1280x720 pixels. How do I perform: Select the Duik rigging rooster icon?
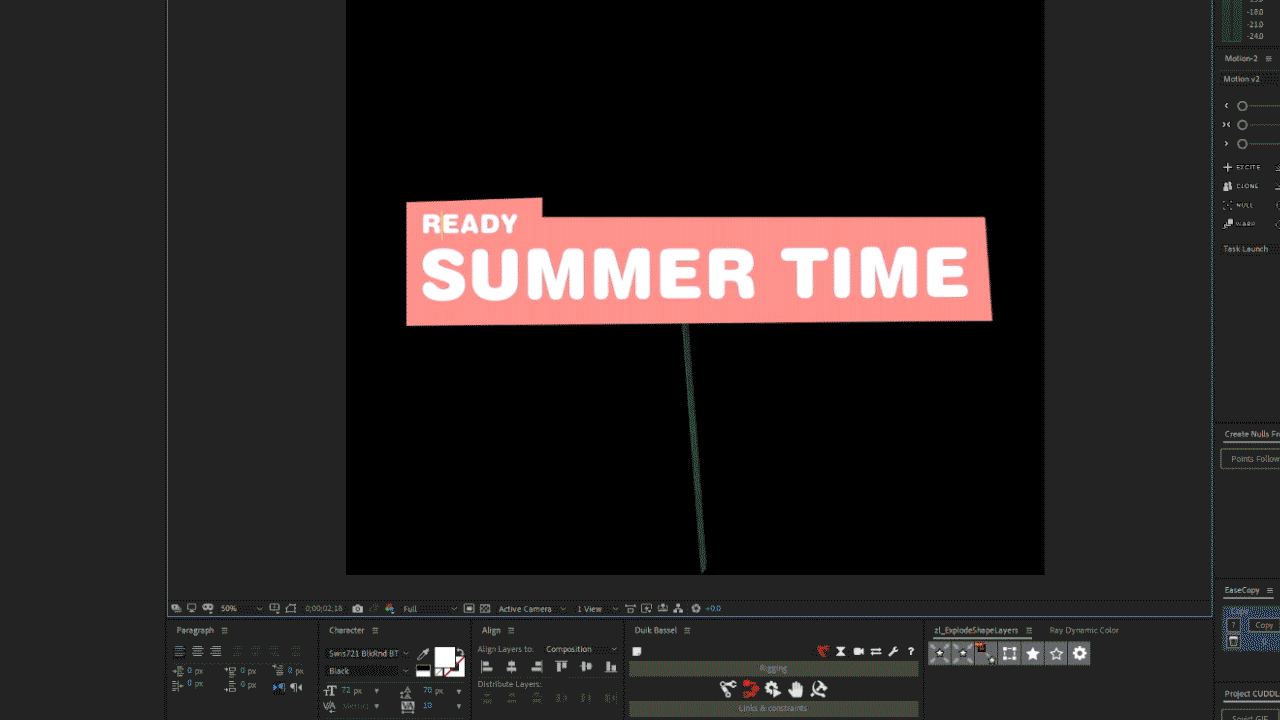[x=824, y=651]
